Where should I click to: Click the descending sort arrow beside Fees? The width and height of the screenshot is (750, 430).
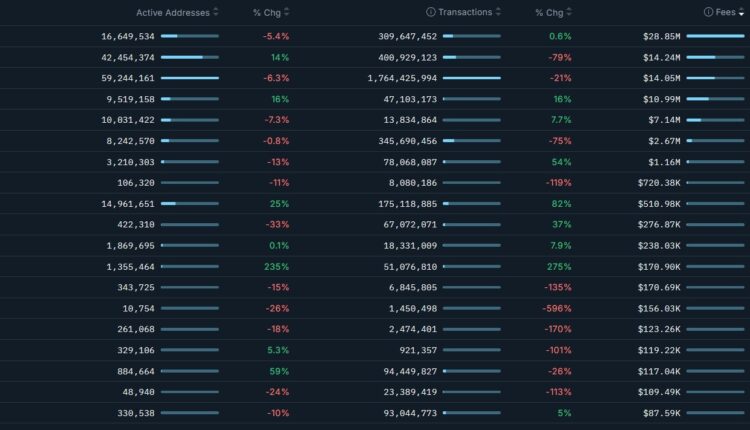741,13
